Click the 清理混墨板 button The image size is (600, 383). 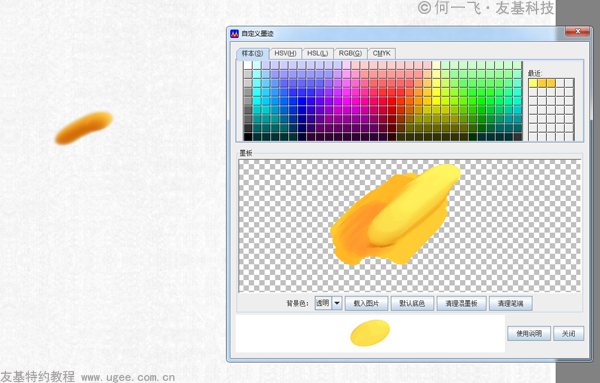[461, 303]
